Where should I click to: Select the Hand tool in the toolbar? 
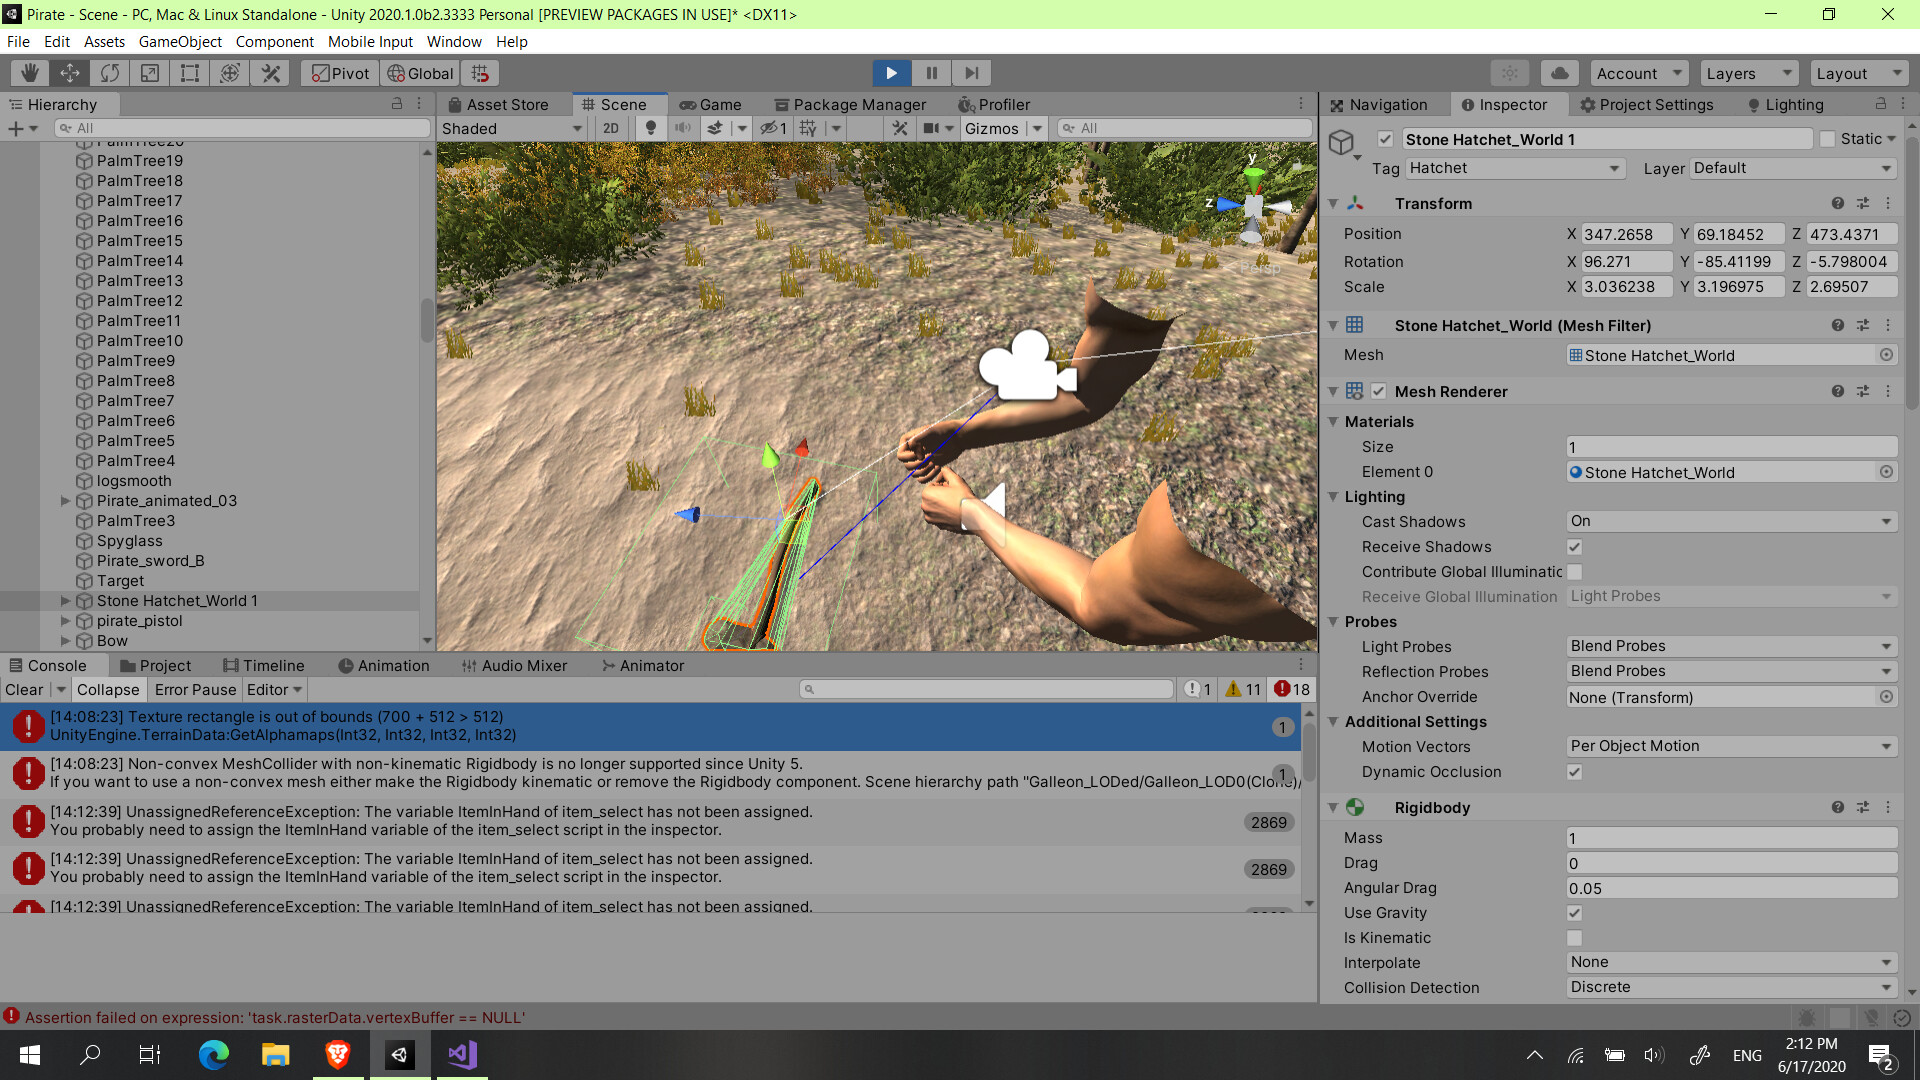click(29, 72)
